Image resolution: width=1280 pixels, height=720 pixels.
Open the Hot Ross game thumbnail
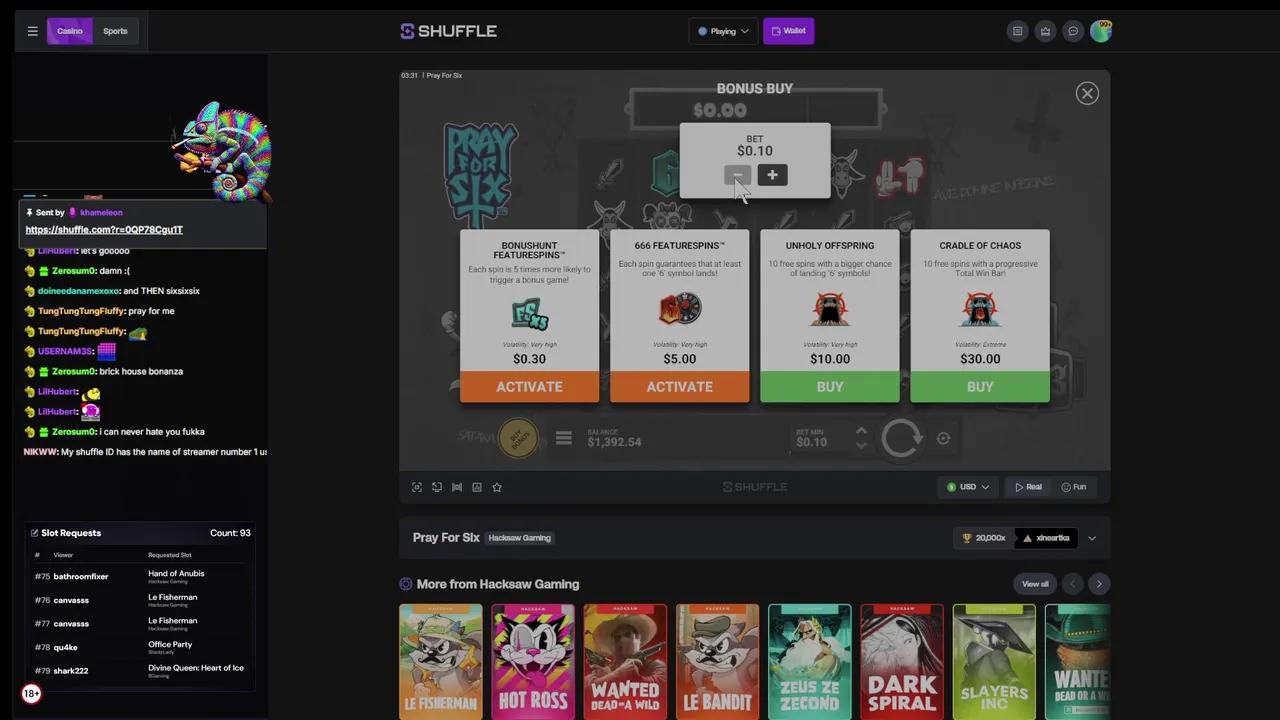point(533,661)
